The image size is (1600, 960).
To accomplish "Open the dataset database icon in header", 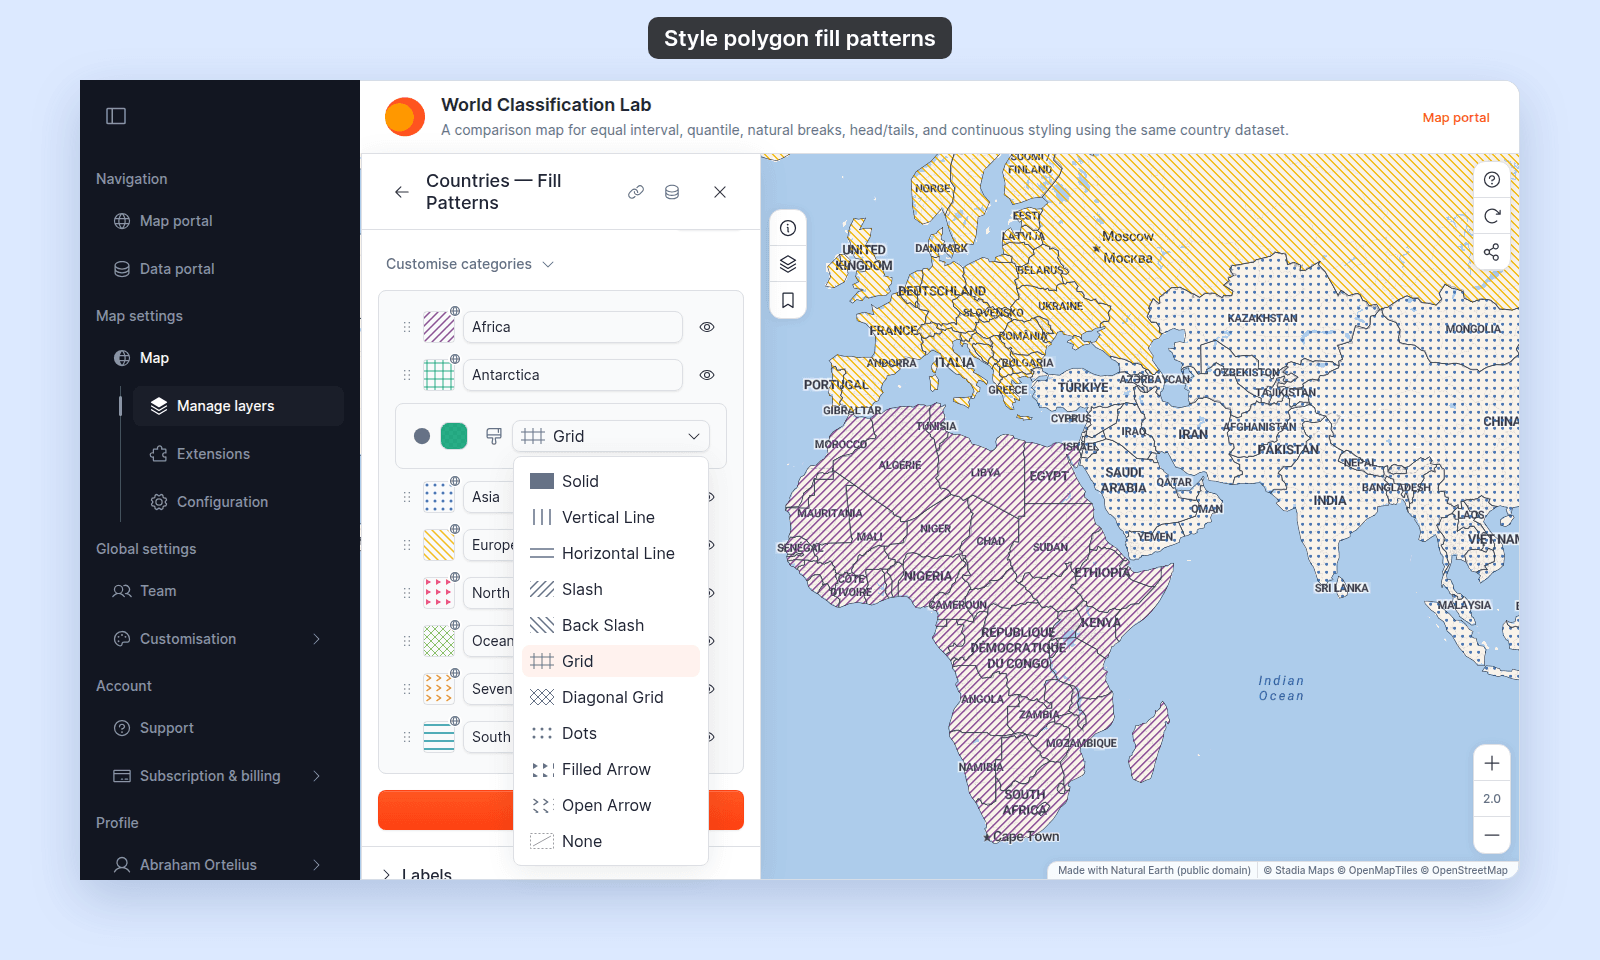I will pos(672,192).
